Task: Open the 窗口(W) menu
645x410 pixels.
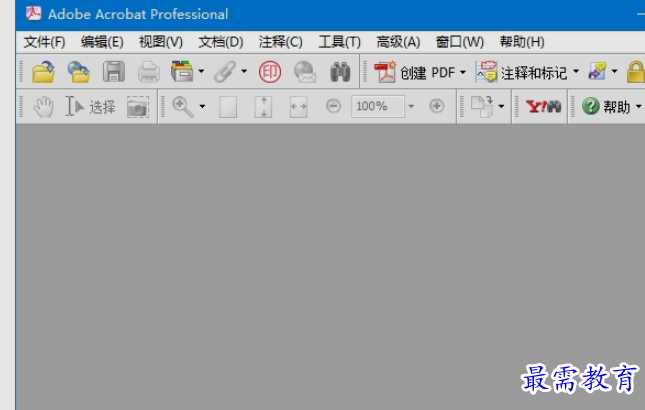Action: click(x=459, y=42)
